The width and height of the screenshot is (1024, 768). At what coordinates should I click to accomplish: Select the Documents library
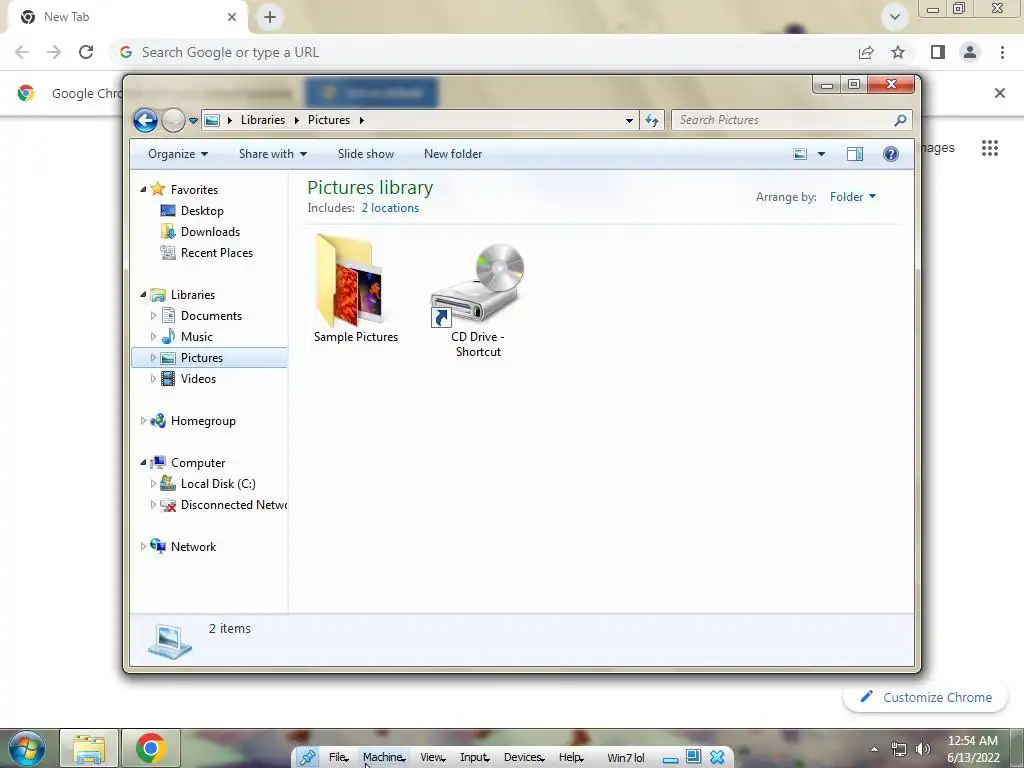(x=211, y=316)
